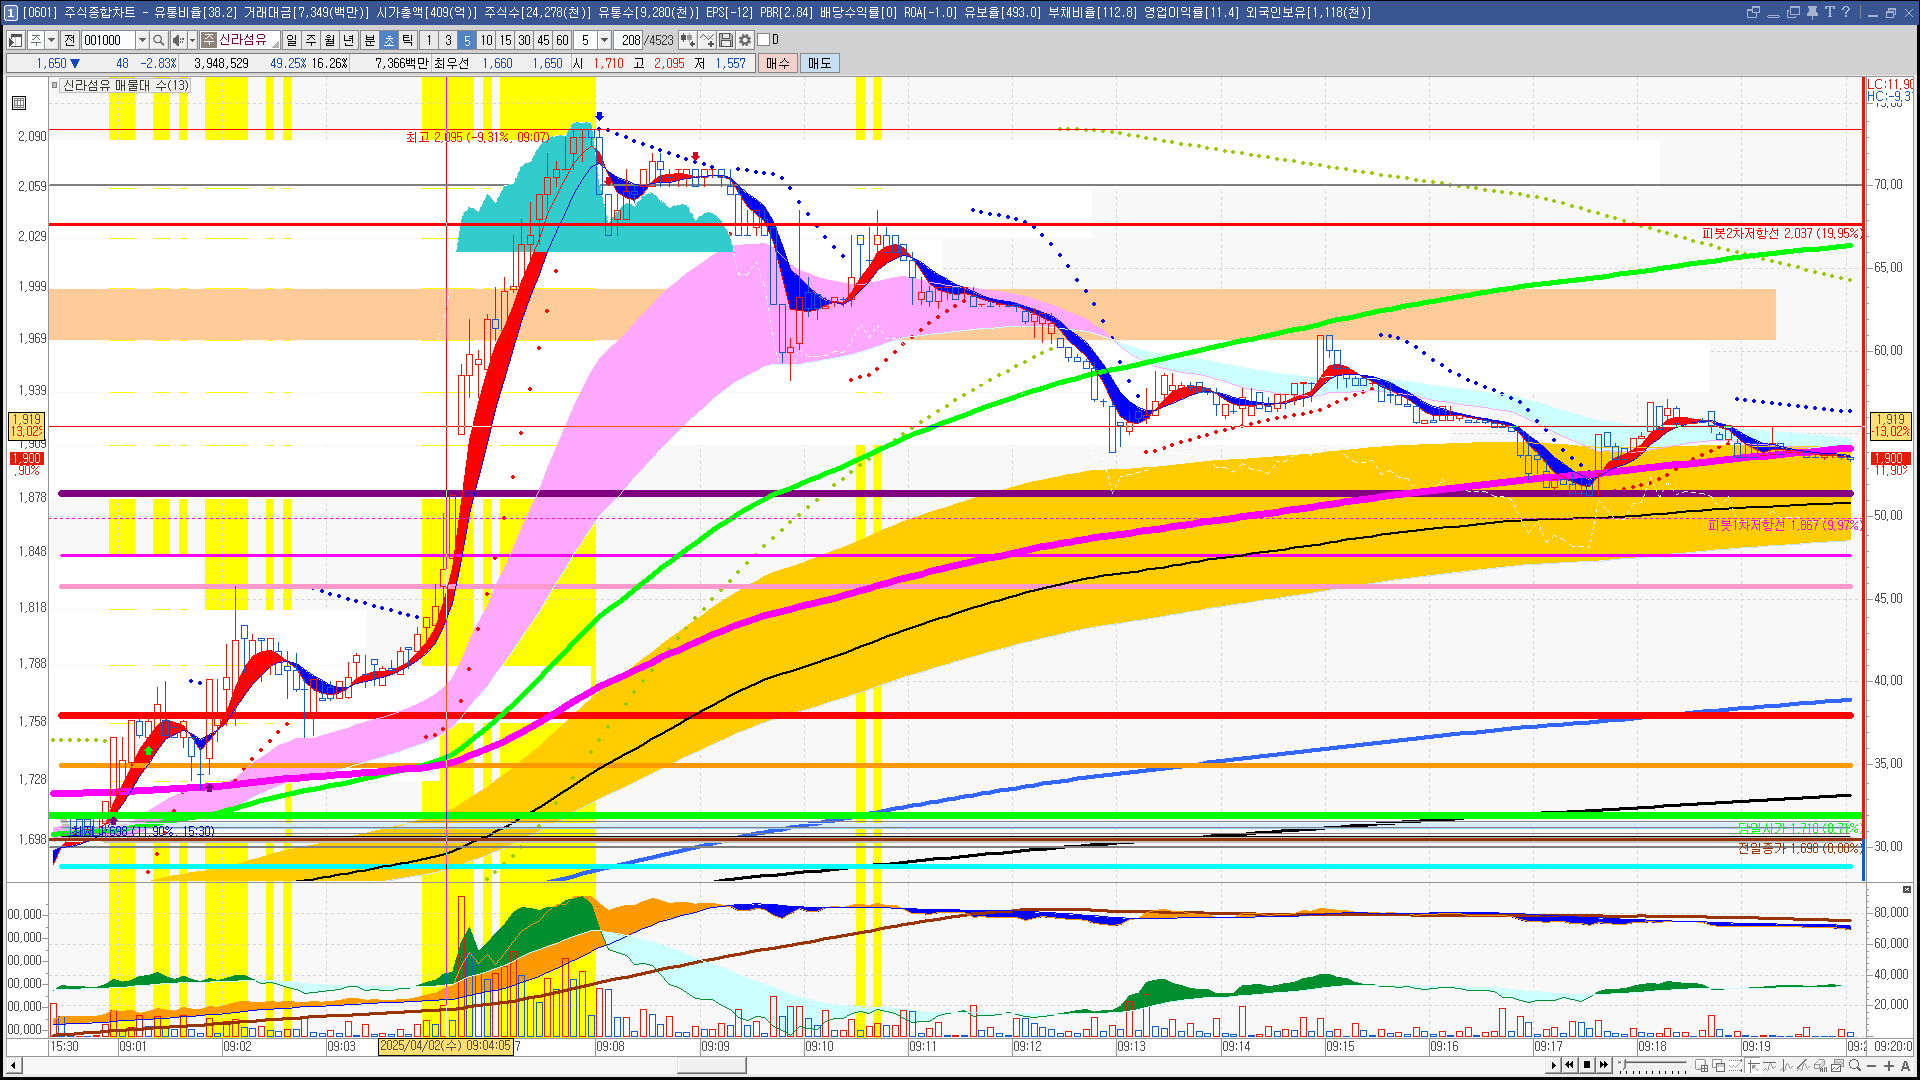
Task: Toggle the D checkbox in toolbar
Action: tap(764, 40)
